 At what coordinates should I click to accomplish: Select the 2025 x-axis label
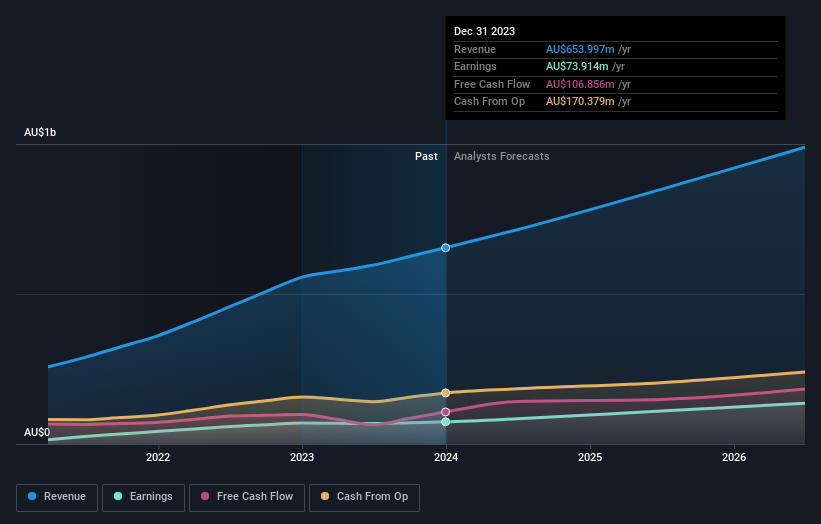point(590,457)
